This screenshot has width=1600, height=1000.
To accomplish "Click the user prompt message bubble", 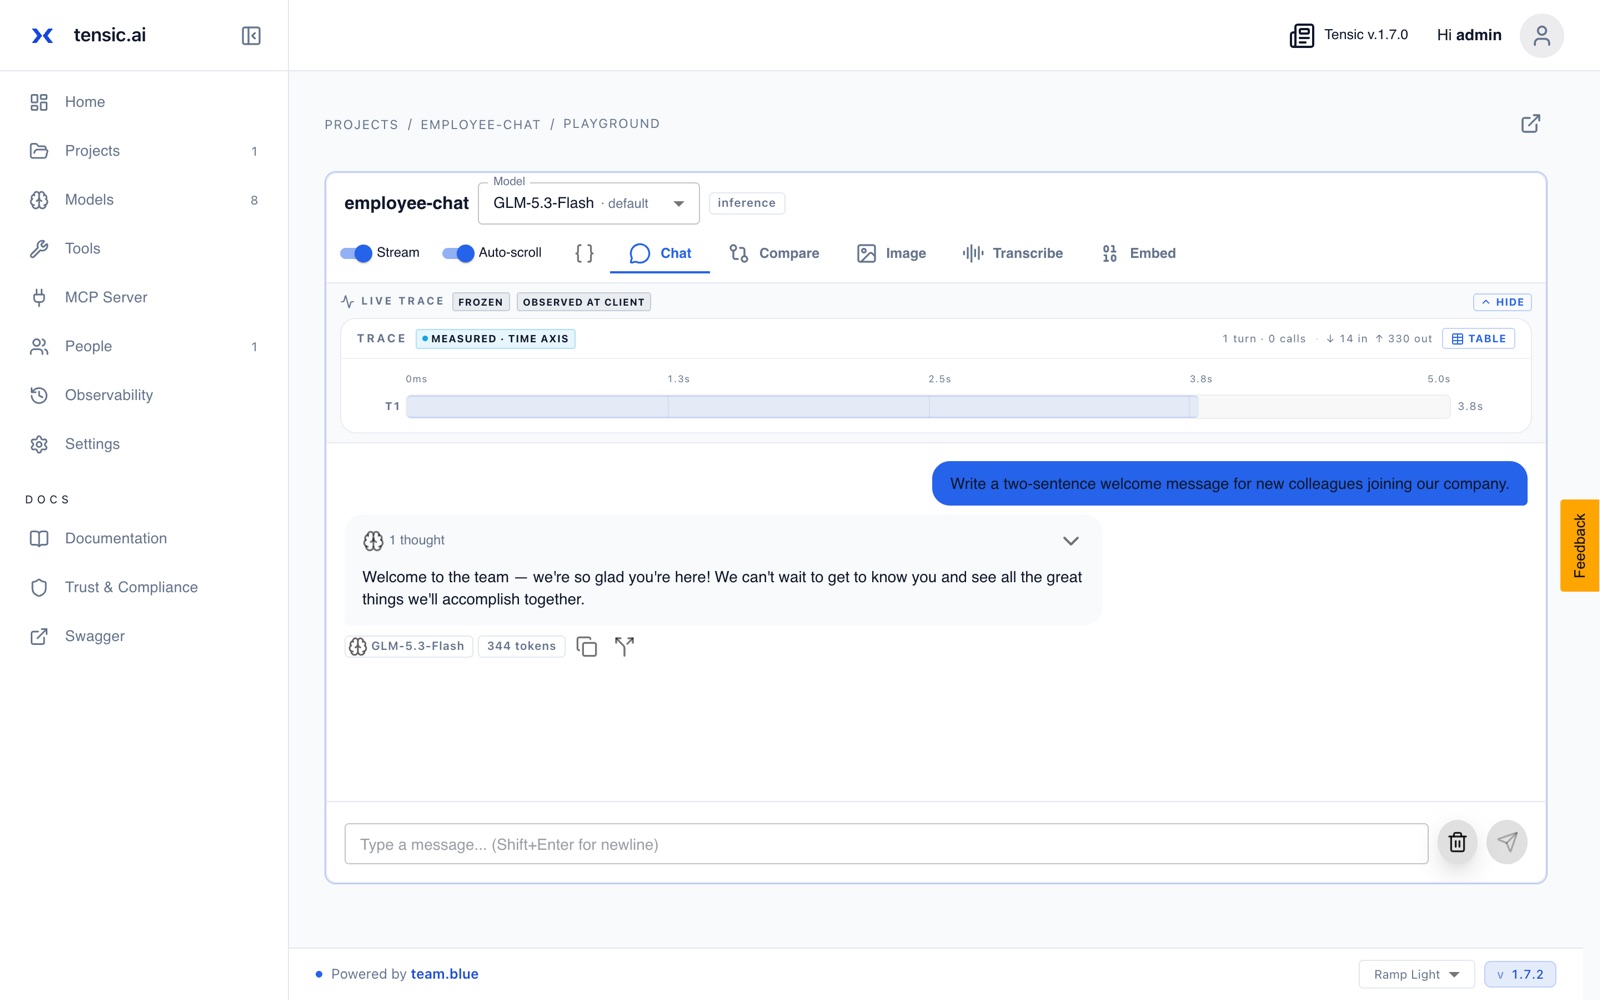I will pos(1229,484).
